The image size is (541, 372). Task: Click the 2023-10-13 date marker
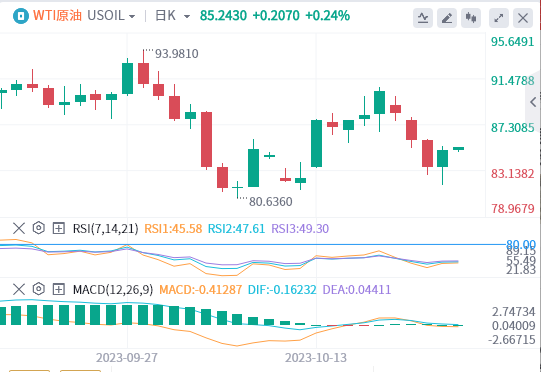316,358
